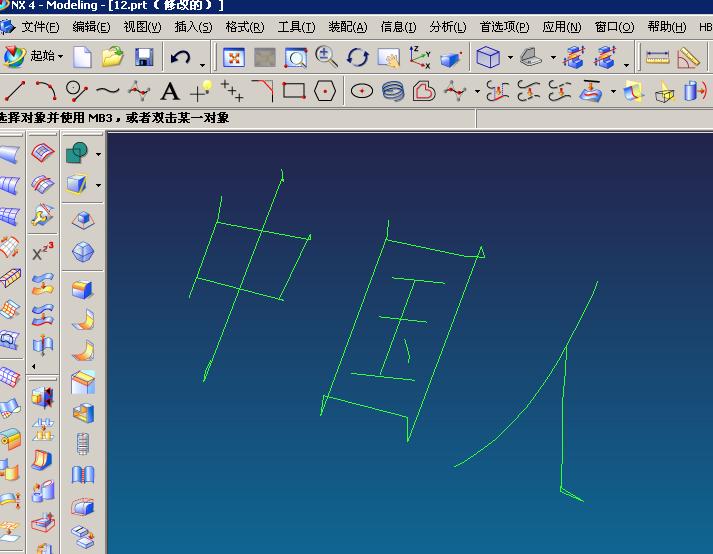
Task: Select the Arc drawing tool
Action: pyautogui.click(x=45, y=91)
